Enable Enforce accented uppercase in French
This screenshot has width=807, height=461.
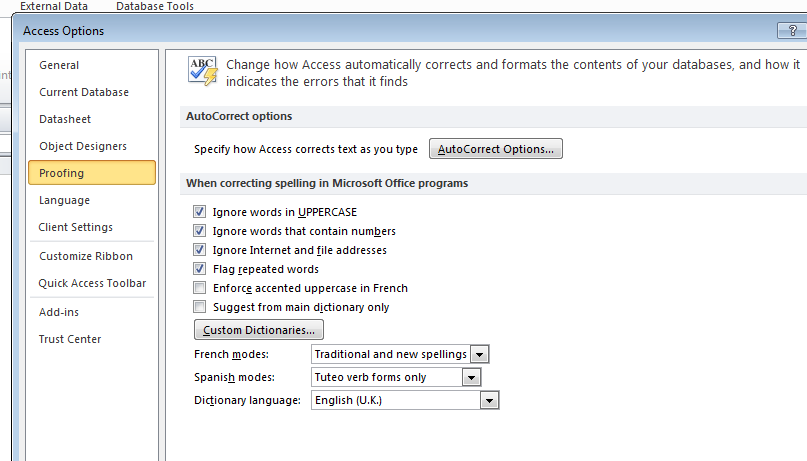(199, 288)
